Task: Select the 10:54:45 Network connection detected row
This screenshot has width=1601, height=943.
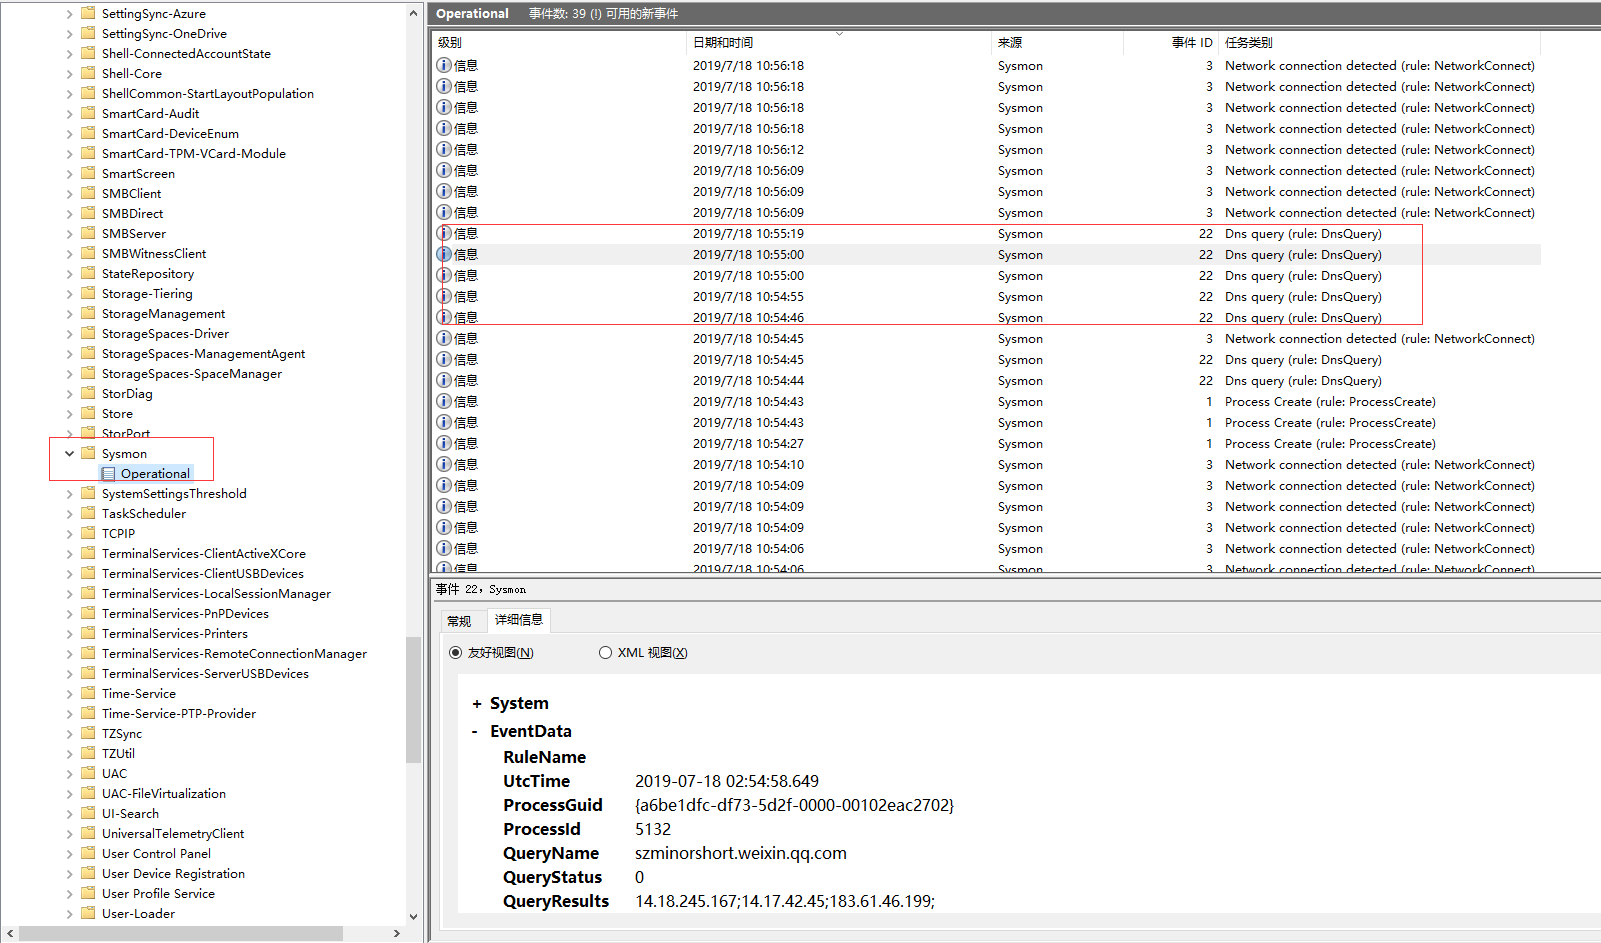Action: (x=987, y=338)
